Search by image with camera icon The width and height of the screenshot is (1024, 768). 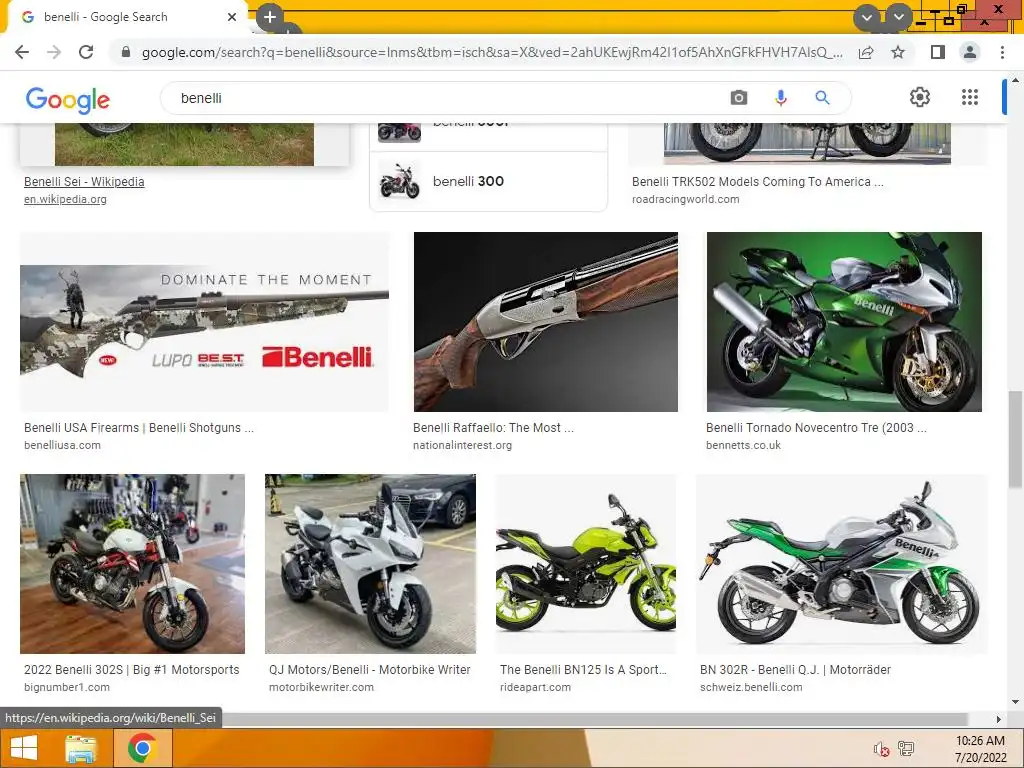[x=739, y=98]
